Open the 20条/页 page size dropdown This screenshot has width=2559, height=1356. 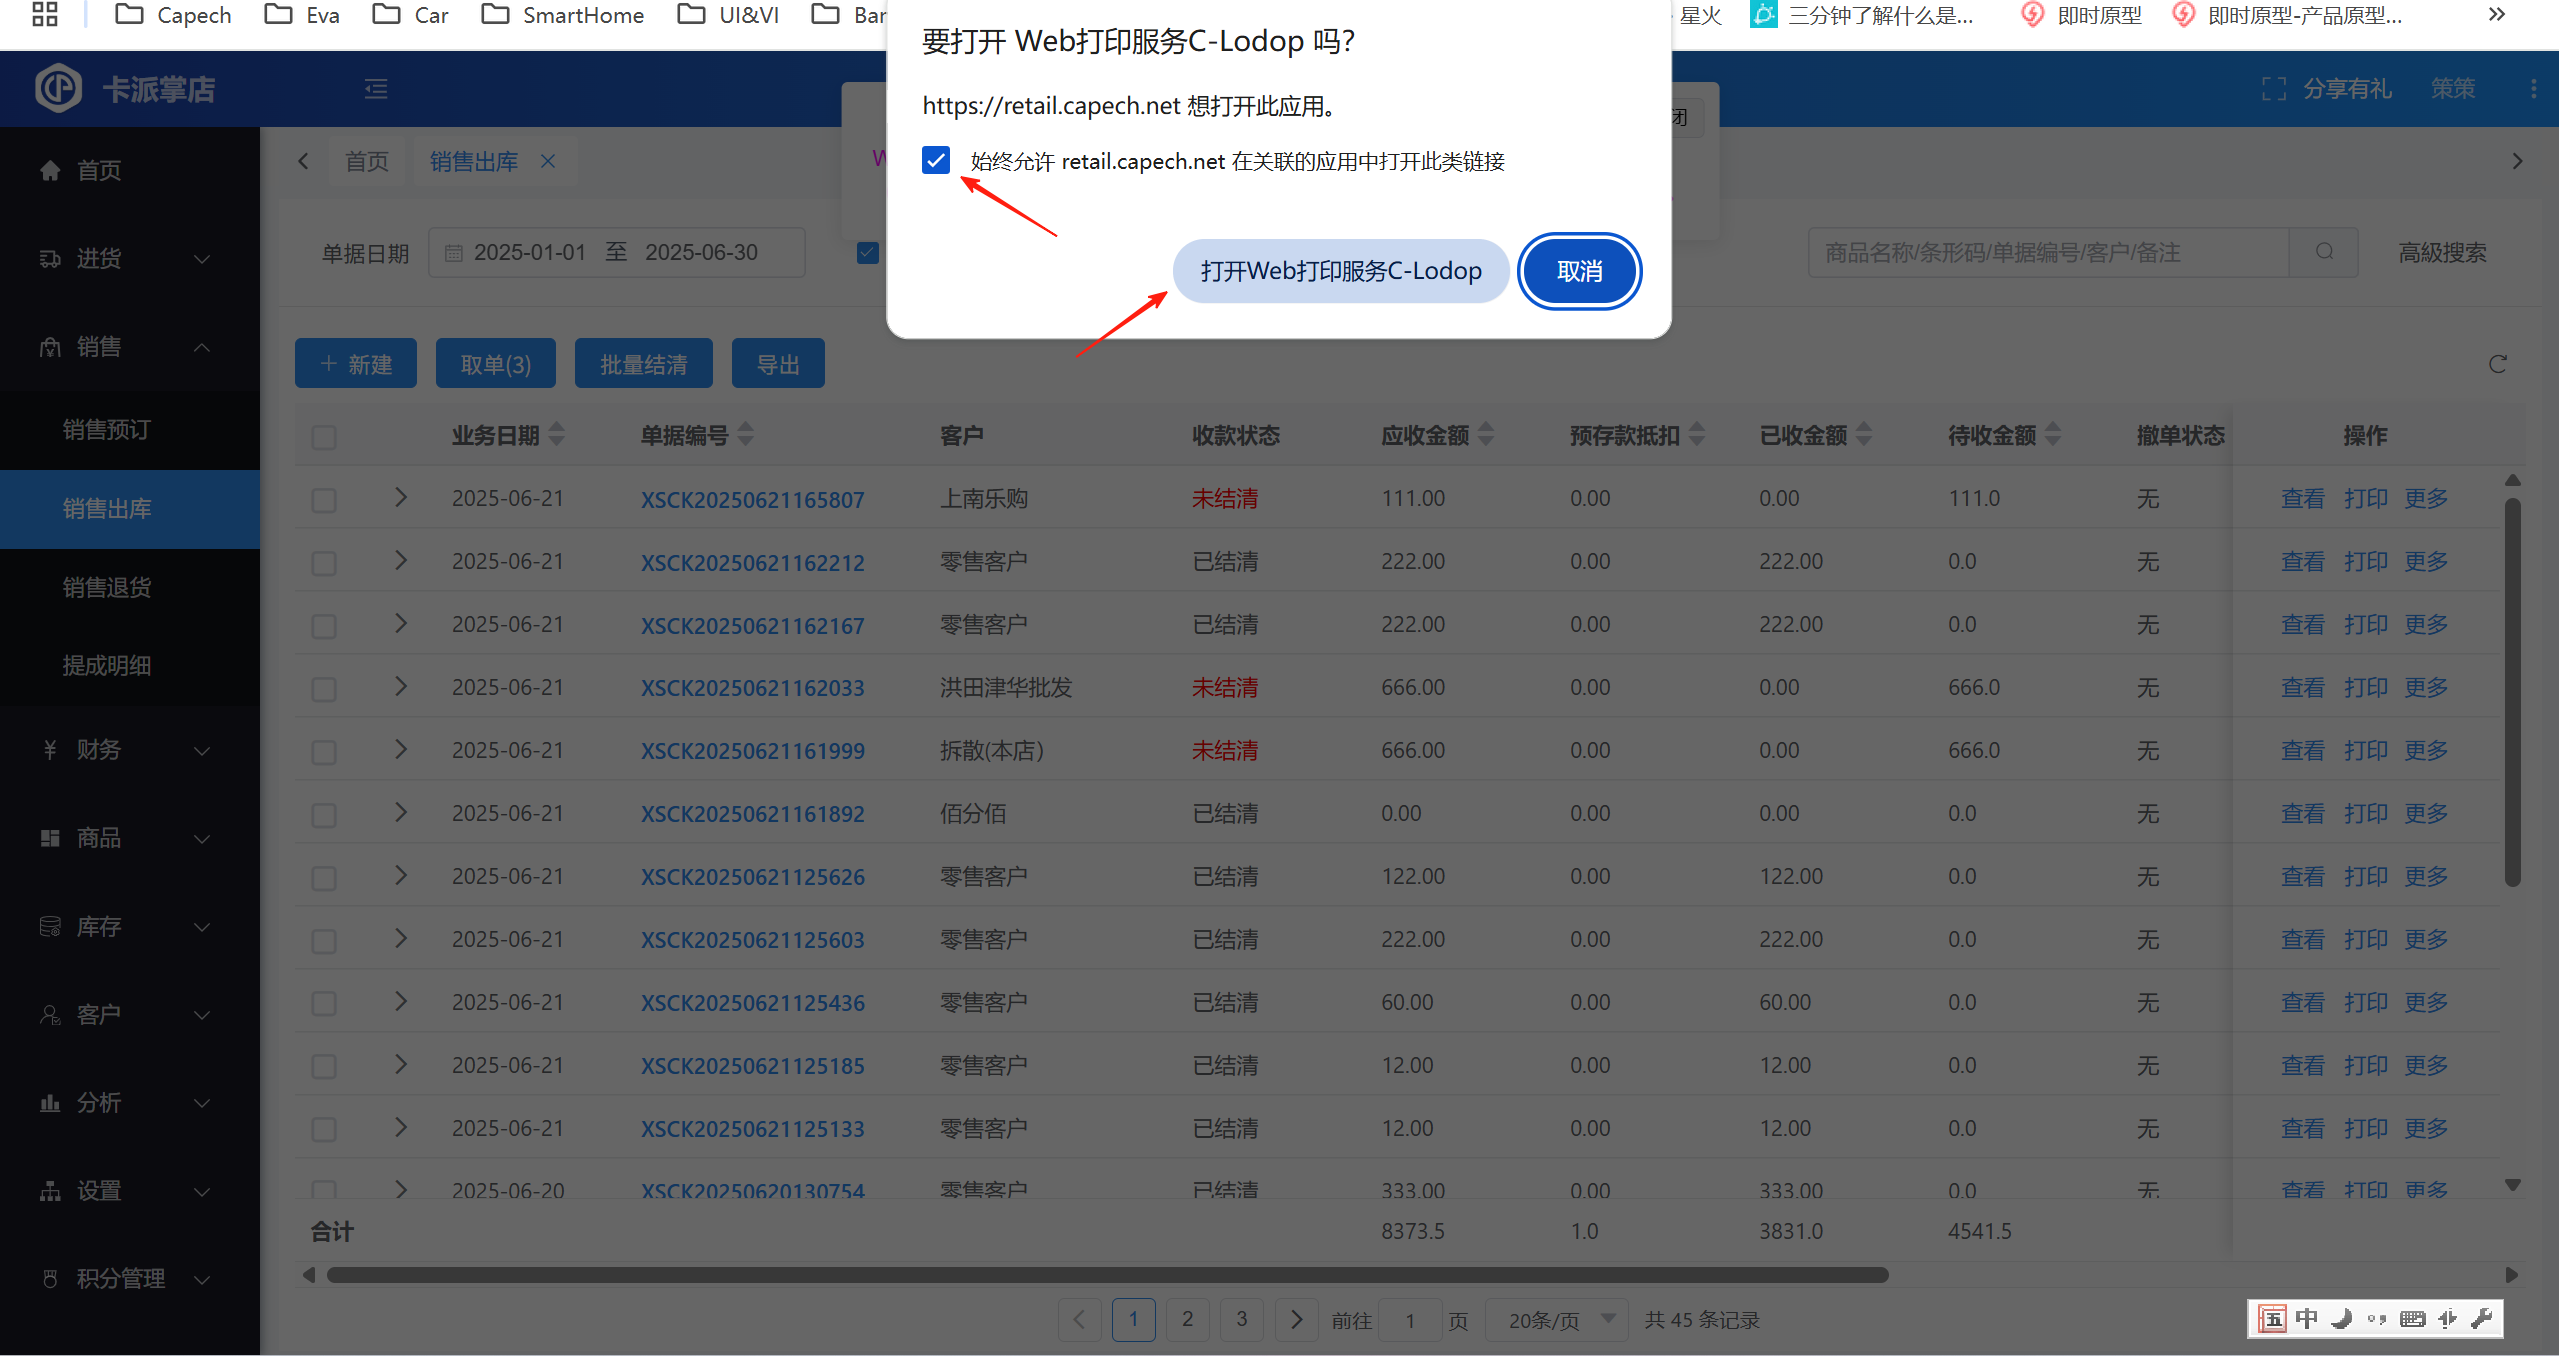point(1557,1320)
